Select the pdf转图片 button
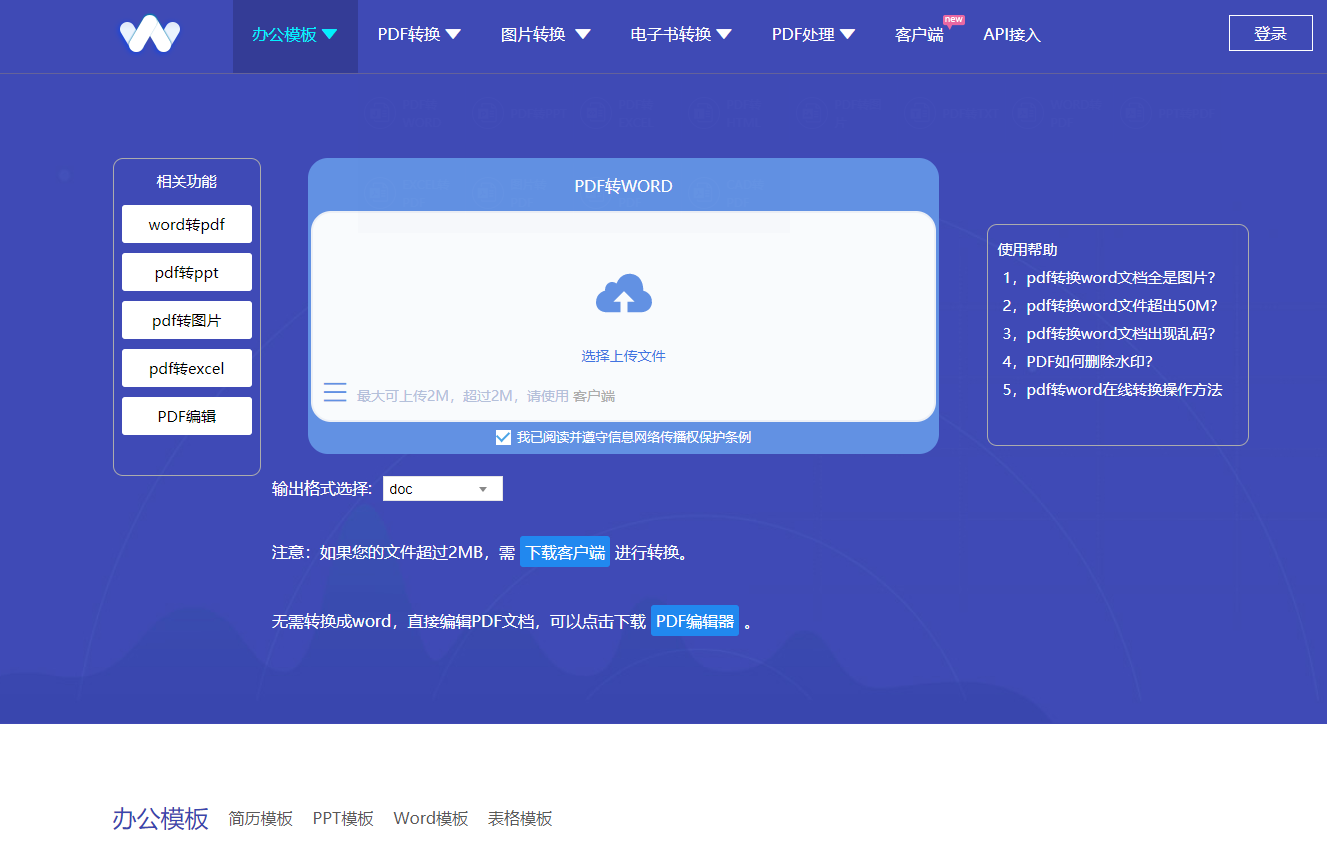Viewport: 1327px width, 859px height. pos(187,320)
